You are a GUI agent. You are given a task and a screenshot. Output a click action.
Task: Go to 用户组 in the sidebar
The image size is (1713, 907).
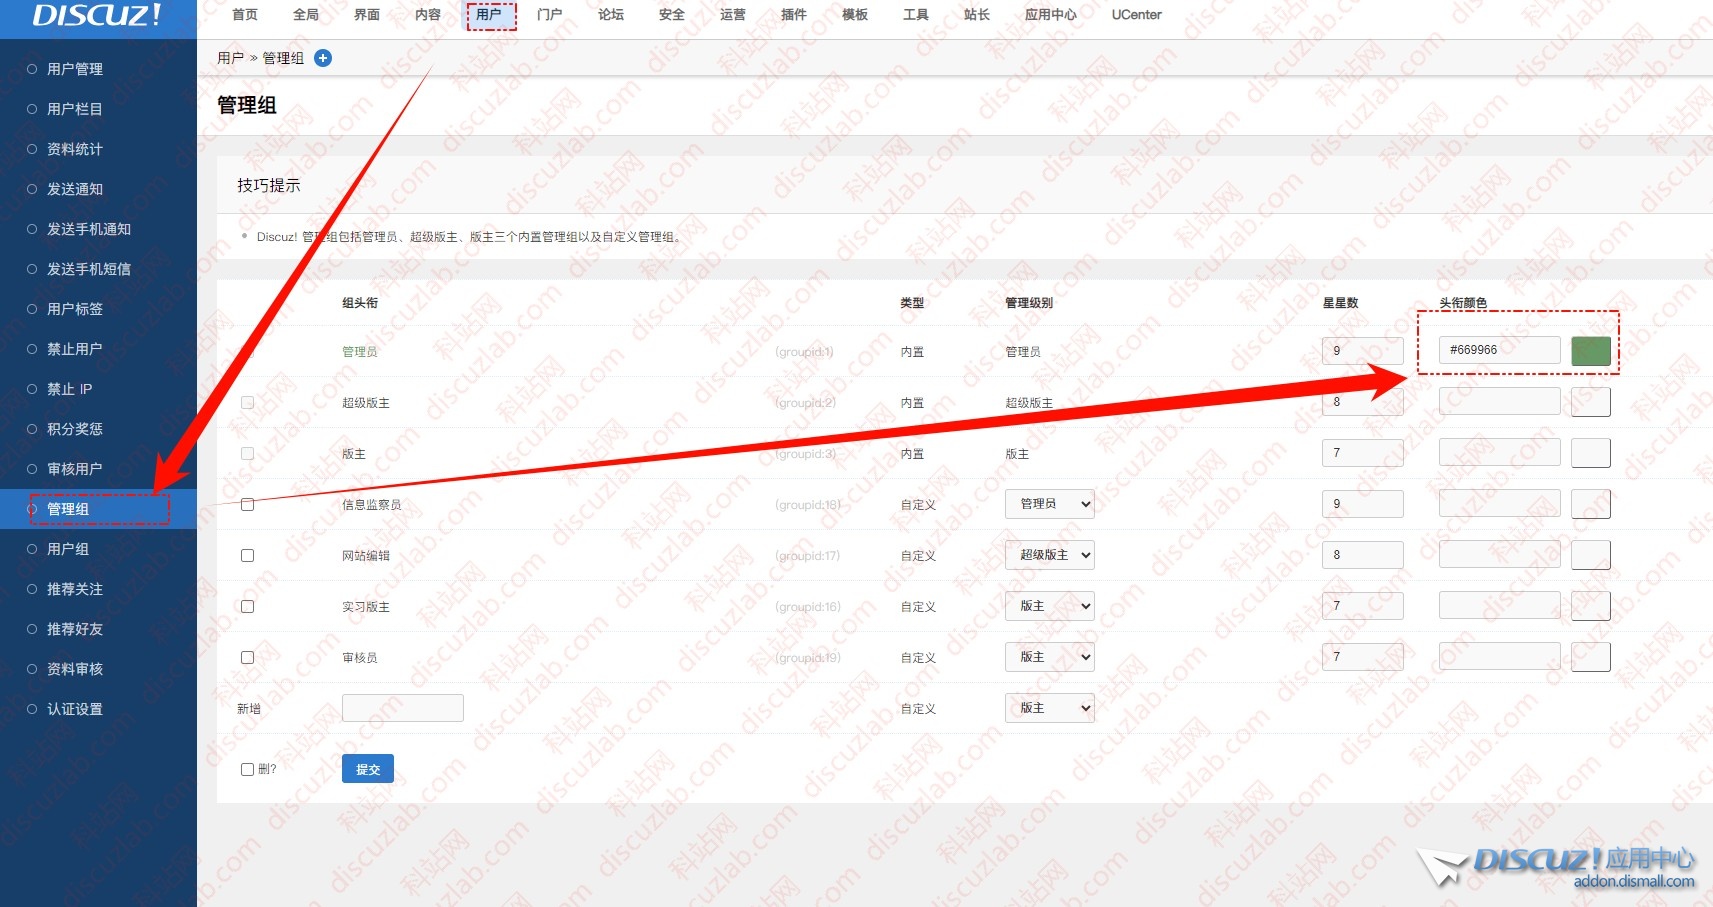click(68, 549)
